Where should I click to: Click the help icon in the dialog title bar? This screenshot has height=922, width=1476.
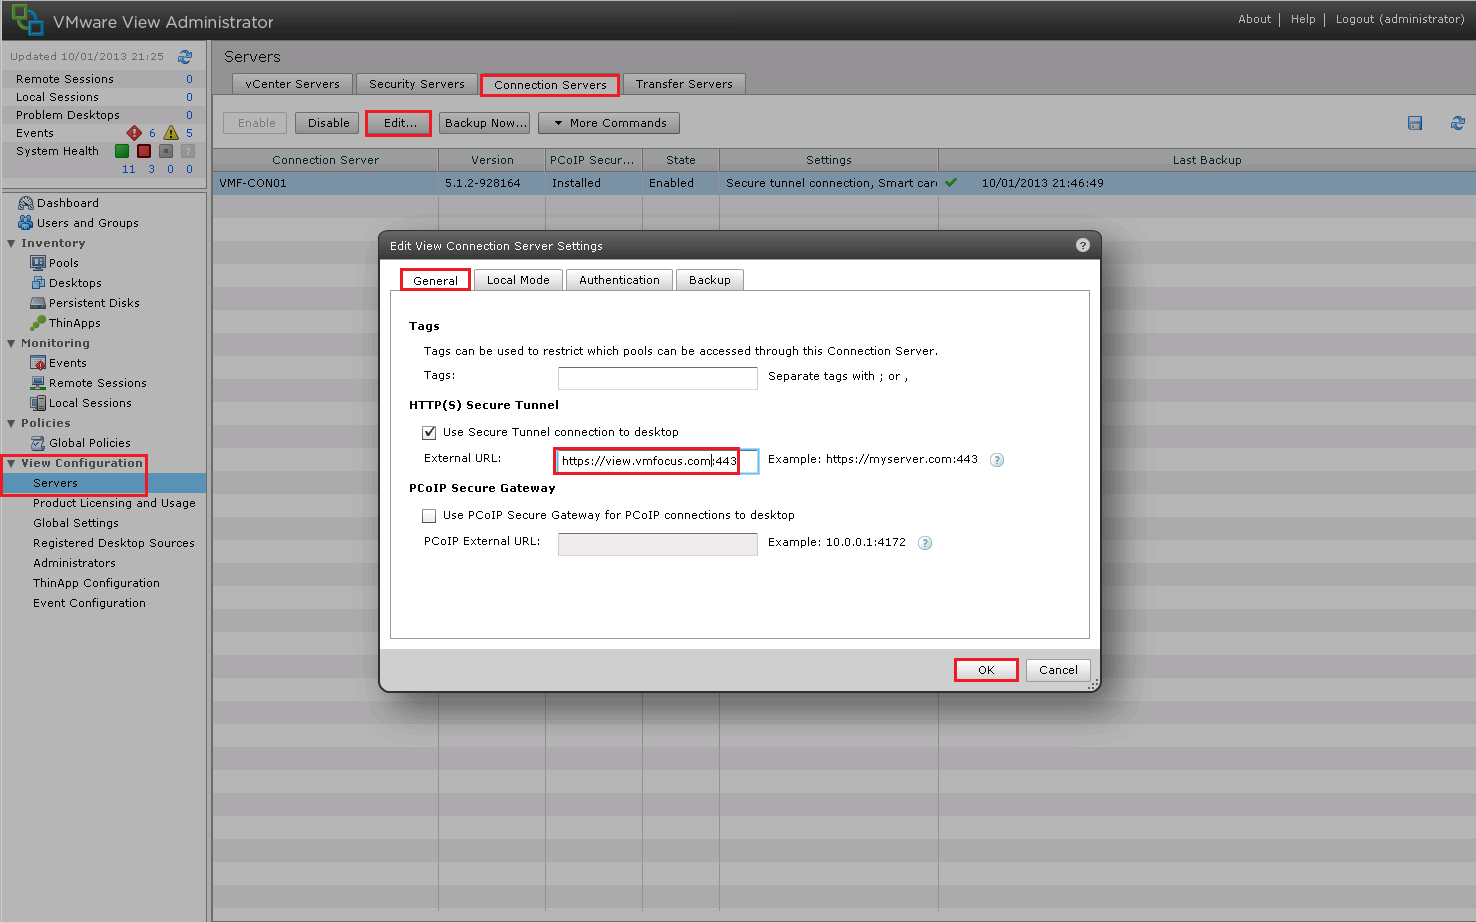(1082, 245)
